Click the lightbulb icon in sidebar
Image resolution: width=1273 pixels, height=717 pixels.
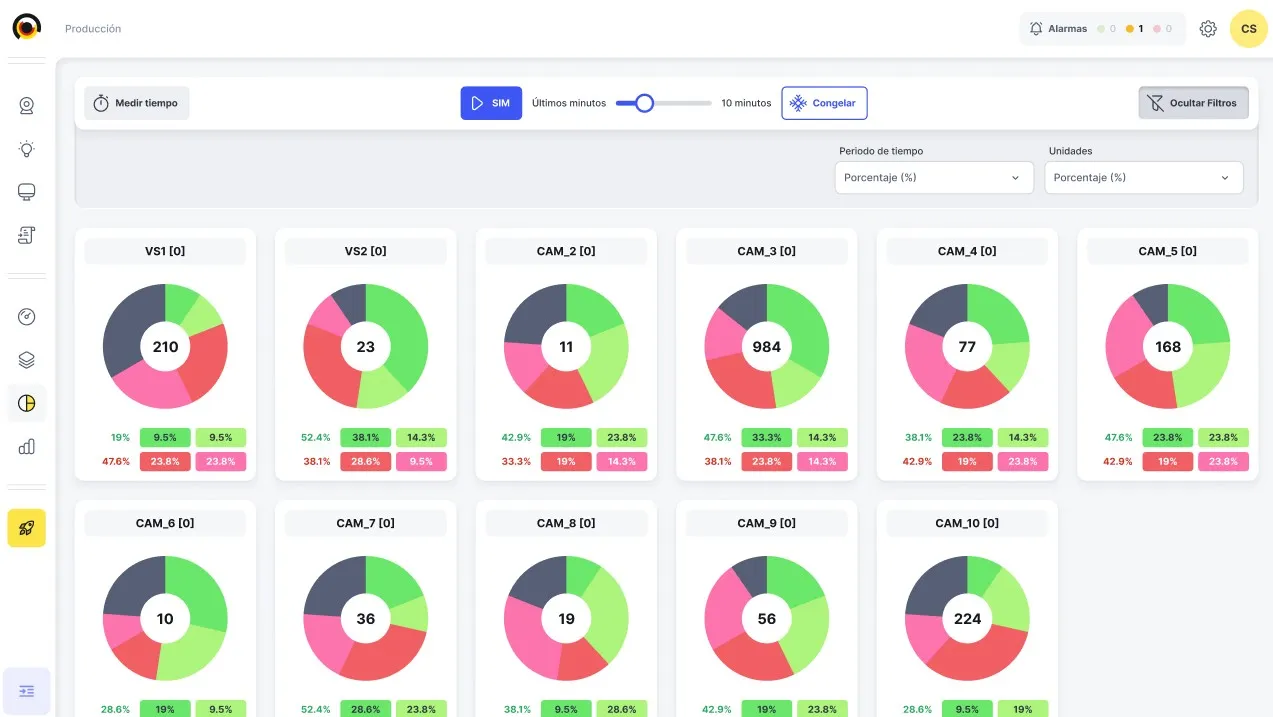click(27, 149)
